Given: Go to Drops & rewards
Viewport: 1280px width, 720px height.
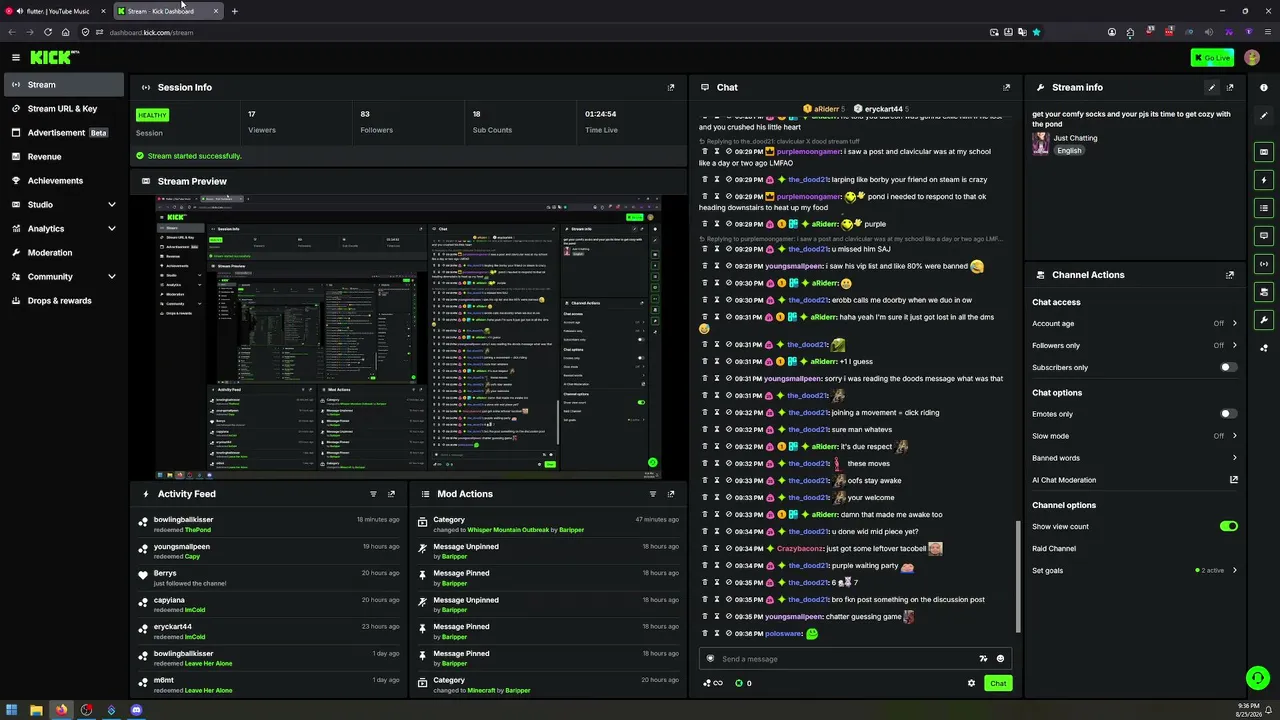Looking at the screenshot, I should click(62, 301).
